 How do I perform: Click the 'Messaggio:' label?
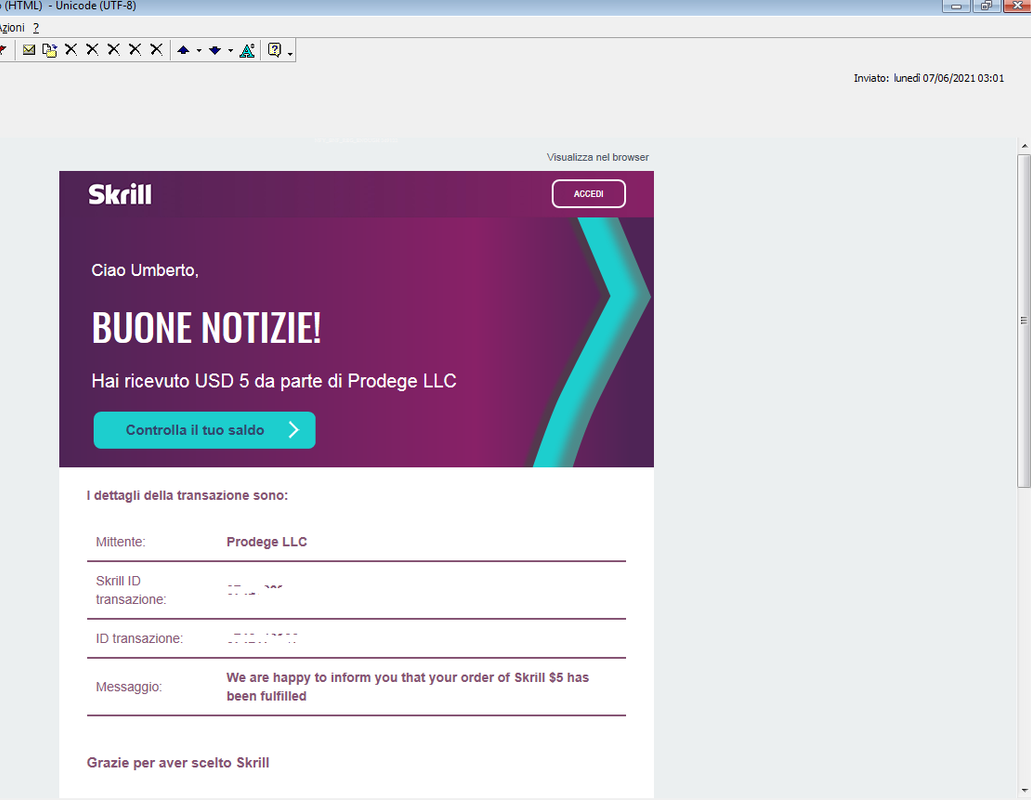point(128,686)
